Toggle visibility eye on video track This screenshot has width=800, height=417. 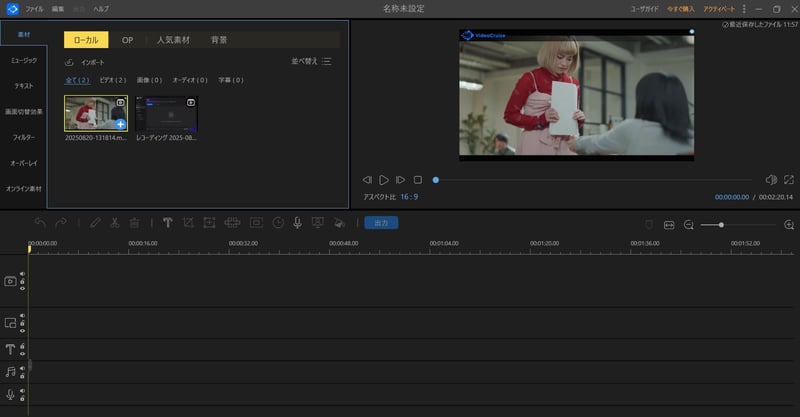tap(22, 288)
